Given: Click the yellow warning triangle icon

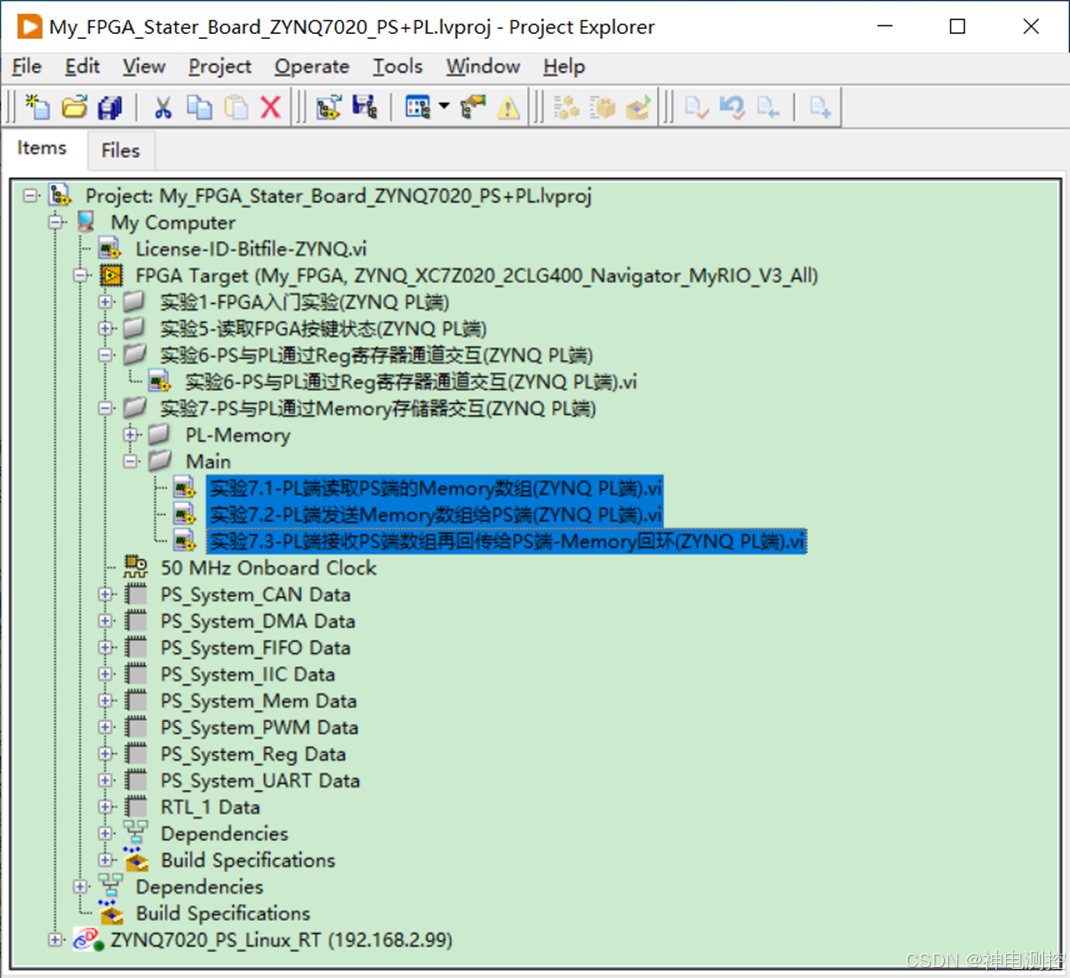Looking at the screenshot, I should coord(508,108).
